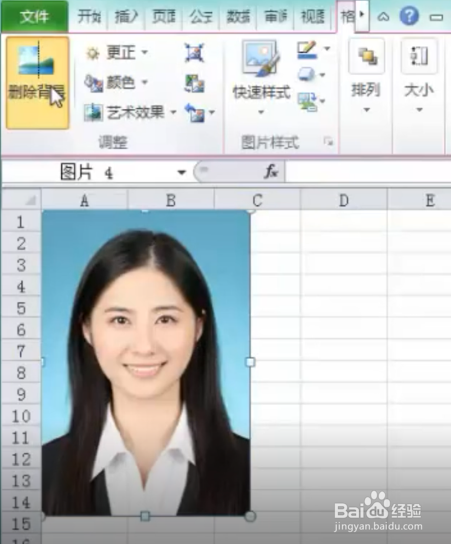Switch to the Home (开始) tab
The image size is (451, 544).
tap(89, 17)
